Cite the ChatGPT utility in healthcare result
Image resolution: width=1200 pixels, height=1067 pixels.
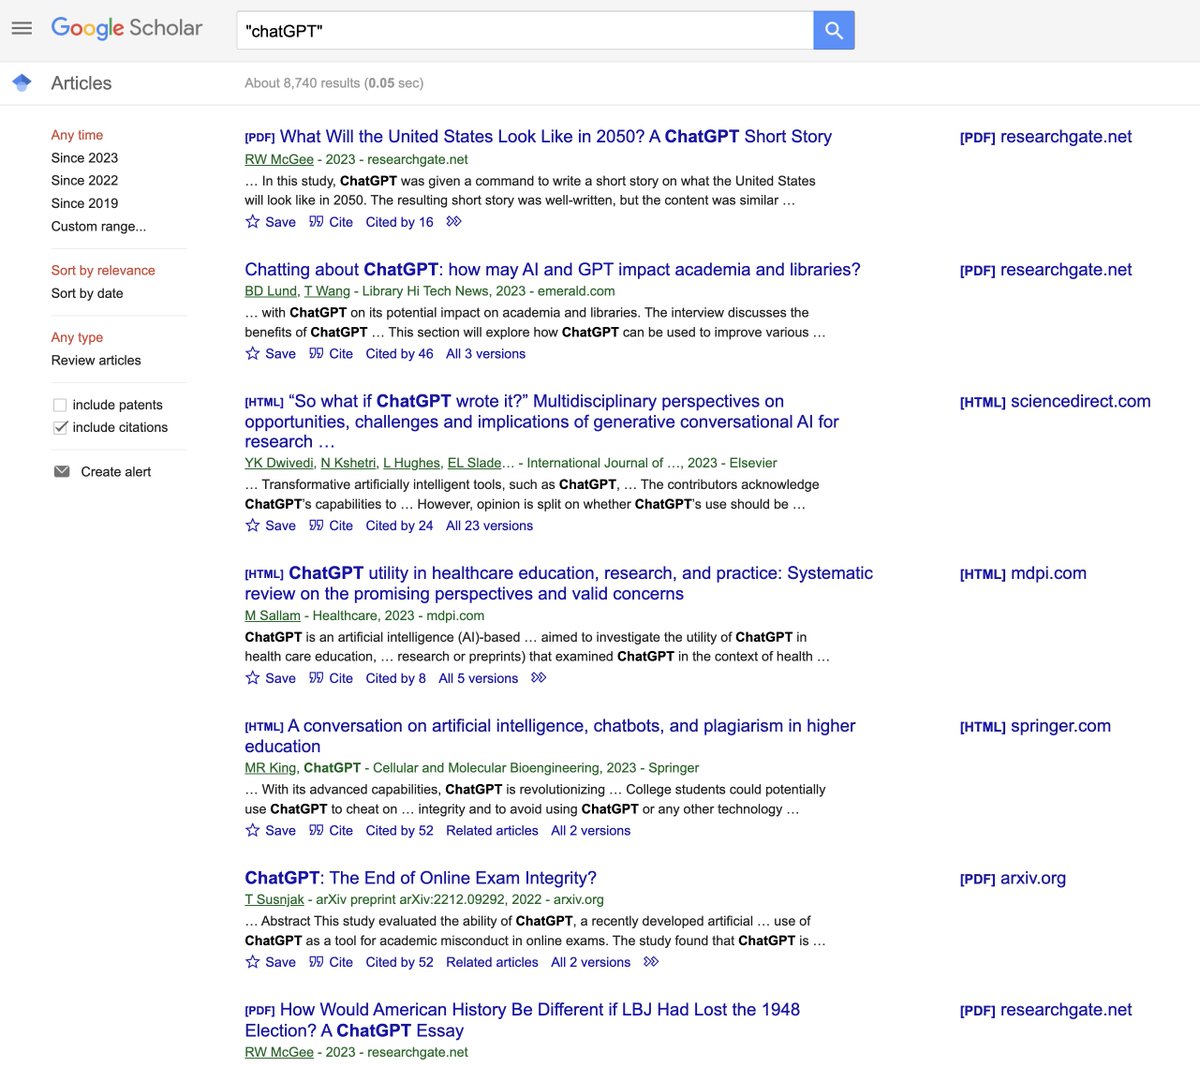(331, 678)
